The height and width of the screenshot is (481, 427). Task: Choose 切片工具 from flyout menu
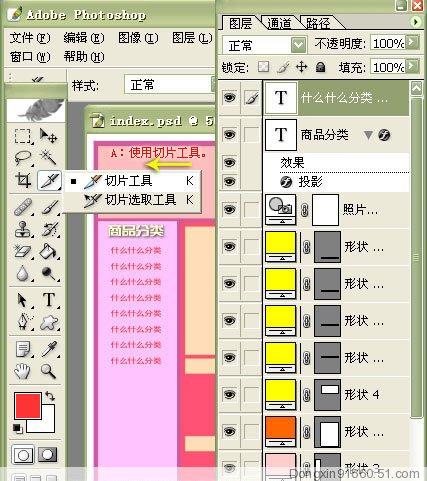(132, 181)
